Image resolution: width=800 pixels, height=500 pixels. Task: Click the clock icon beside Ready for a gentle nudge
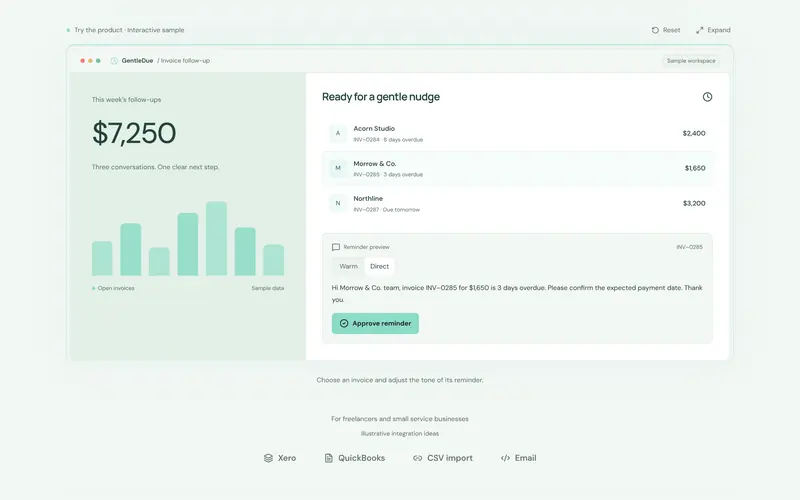click(707, 97)
